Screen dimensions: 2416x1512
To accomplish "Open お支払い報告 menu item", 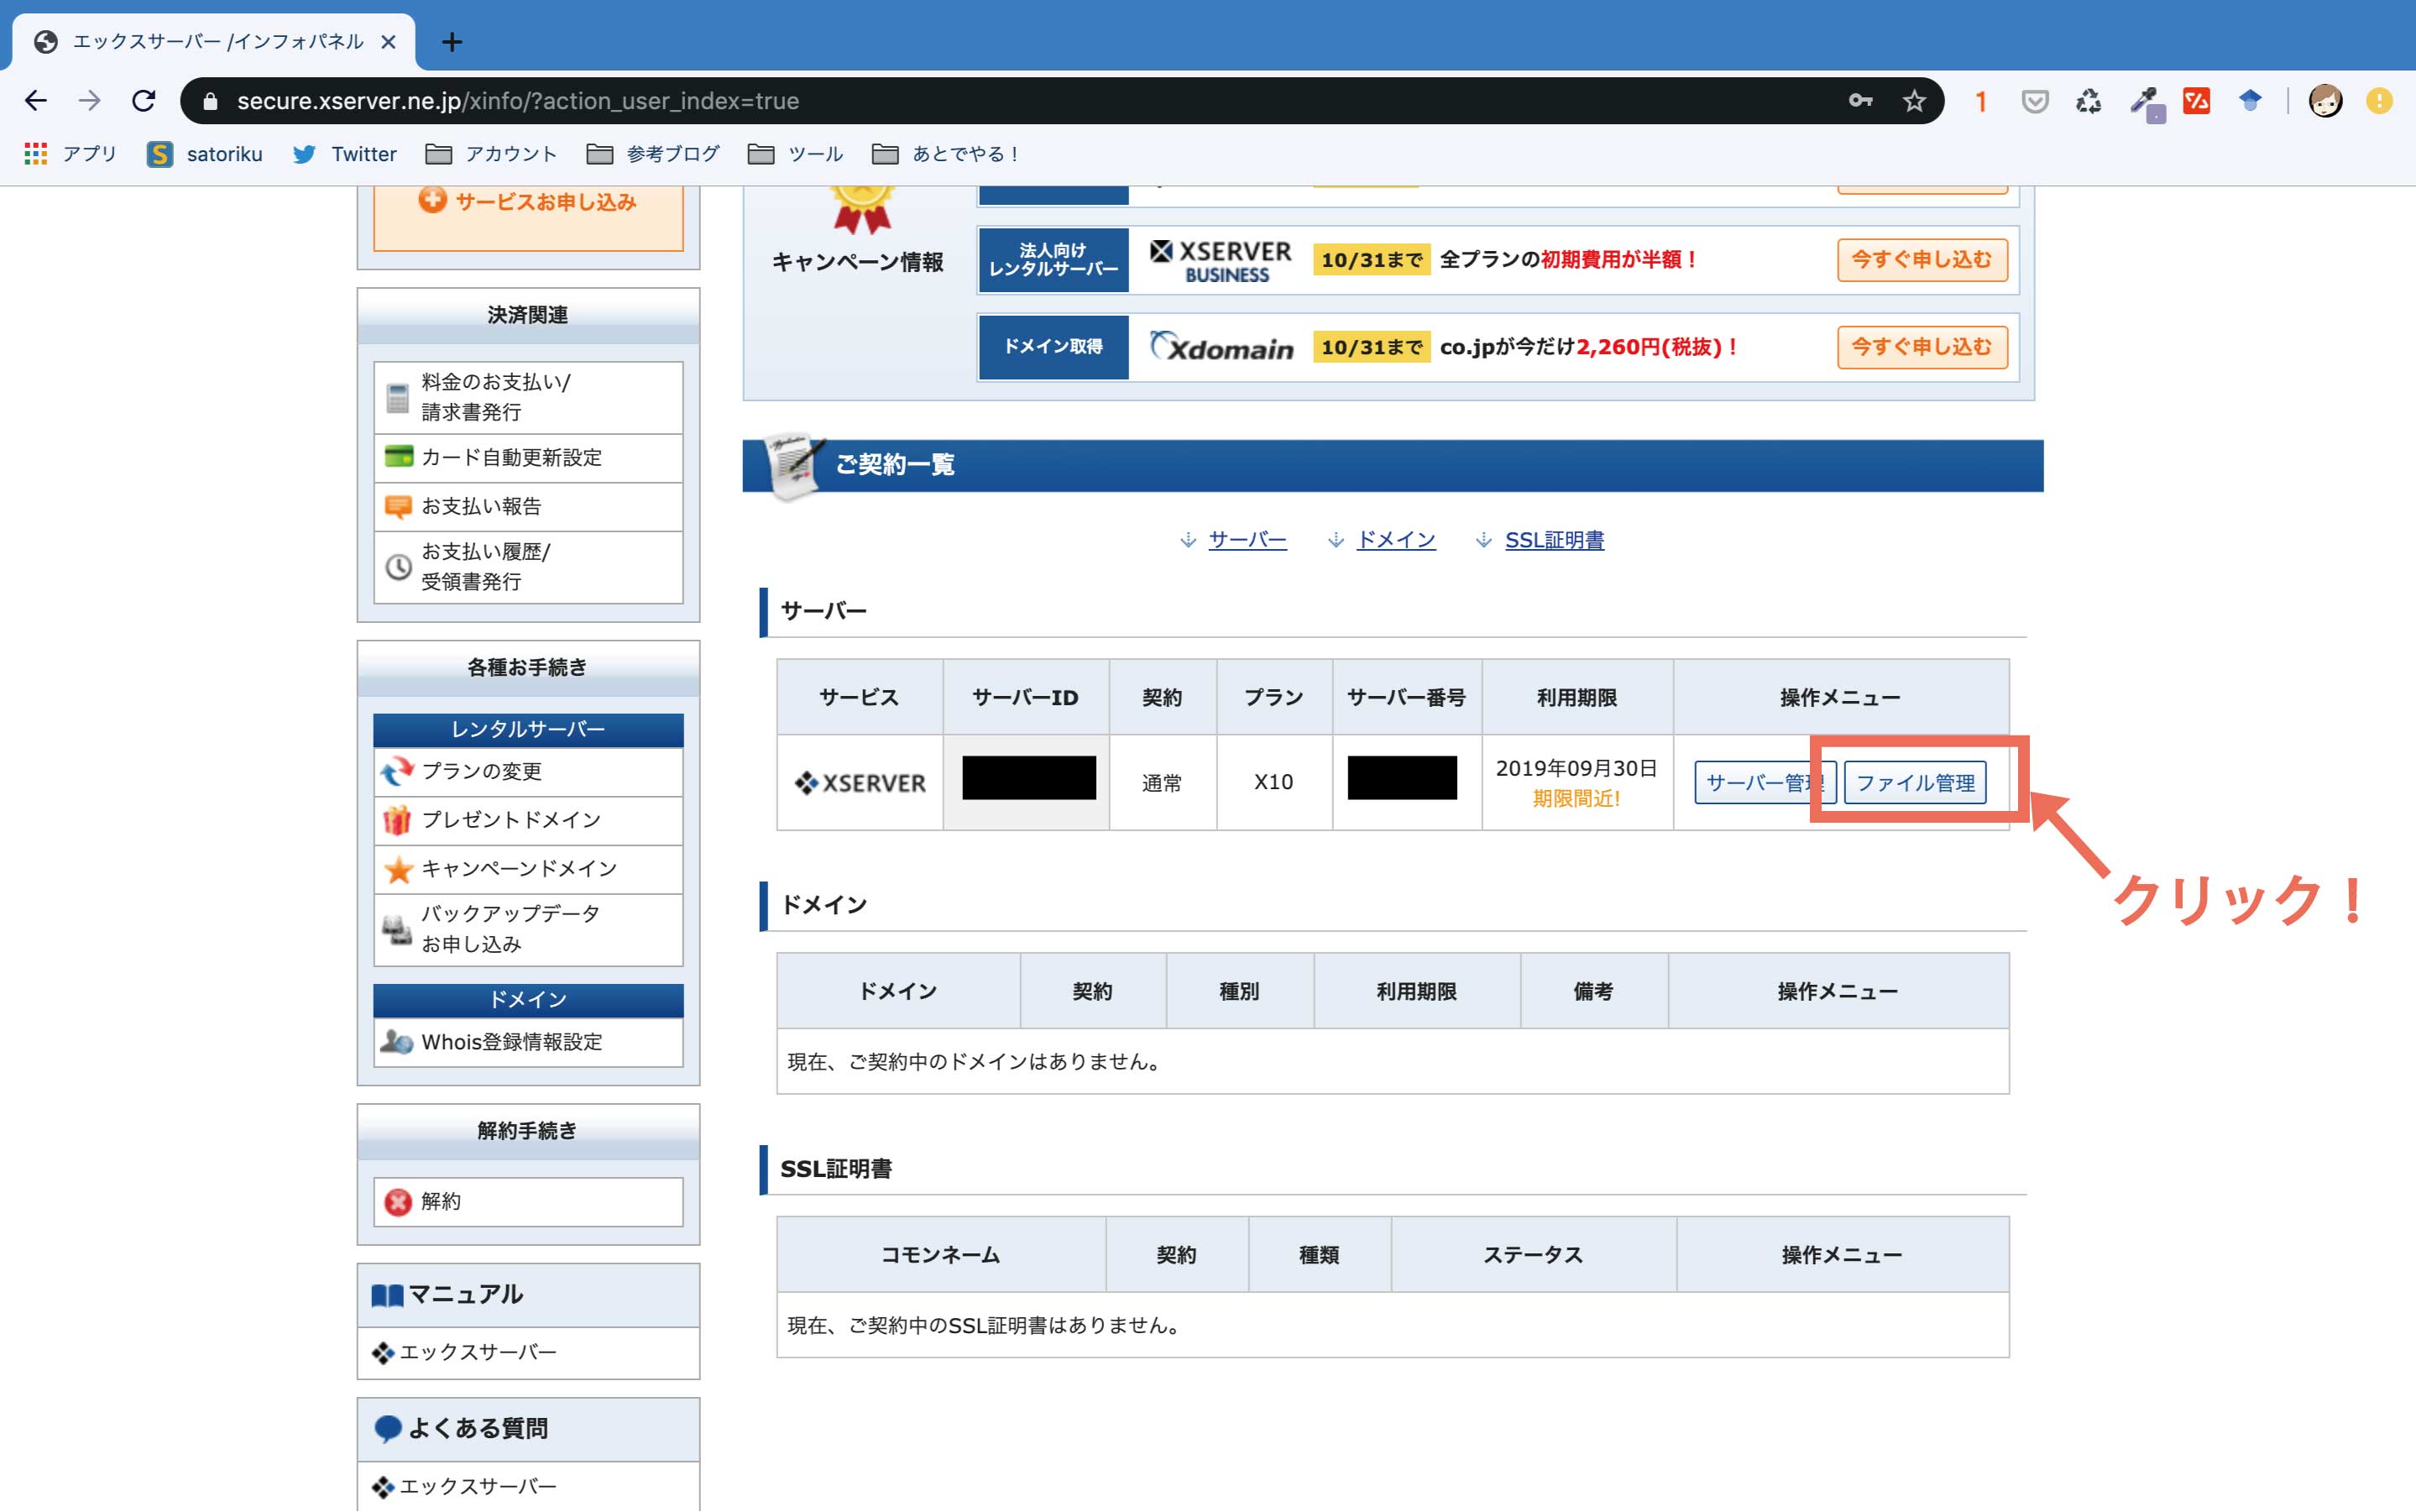I will 528,507.
